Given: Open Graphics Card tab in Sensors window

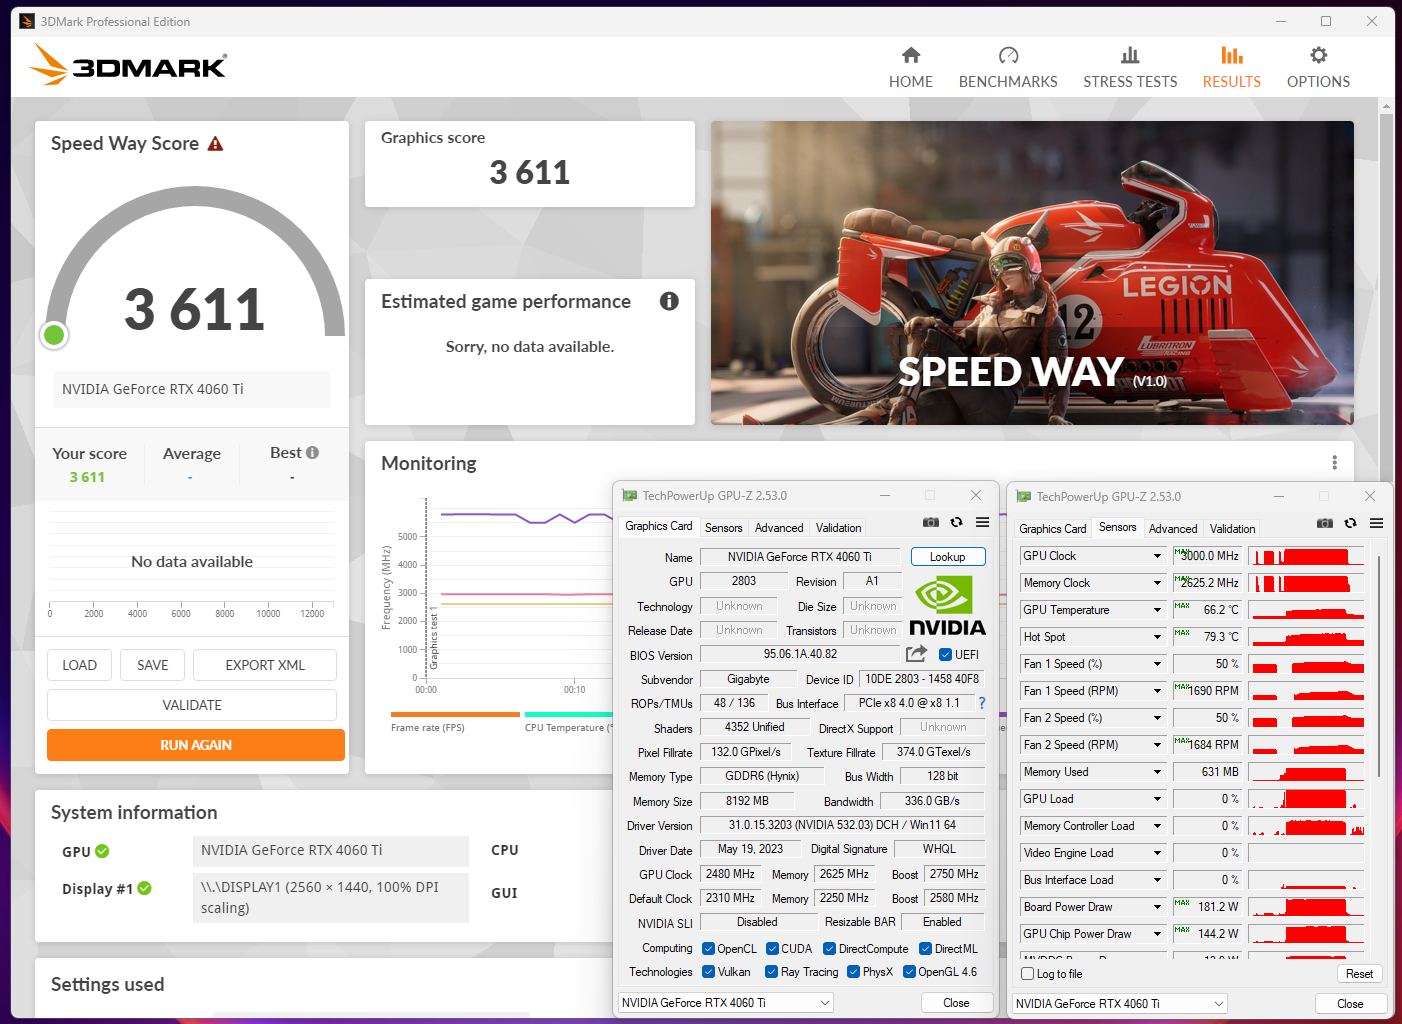Looking at the screenshot, I should [1053, 529].
